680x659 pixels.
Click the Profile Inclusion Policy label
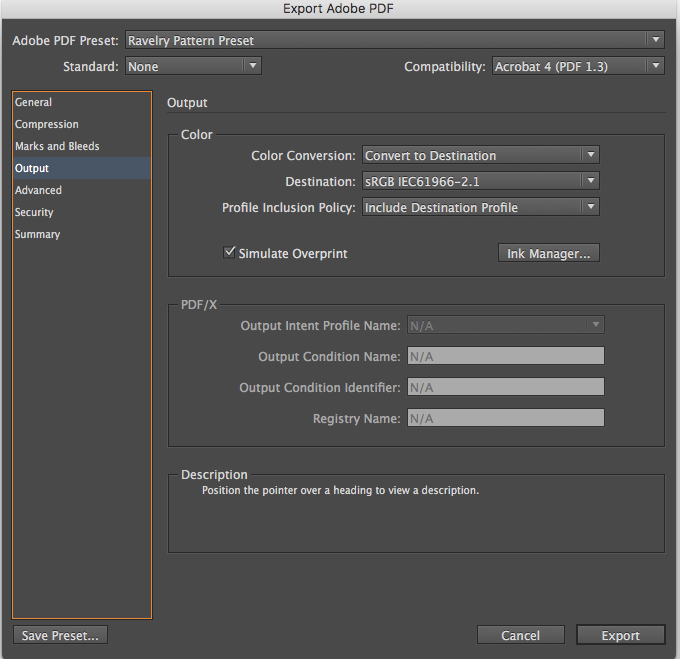click(x=289, y=207)
